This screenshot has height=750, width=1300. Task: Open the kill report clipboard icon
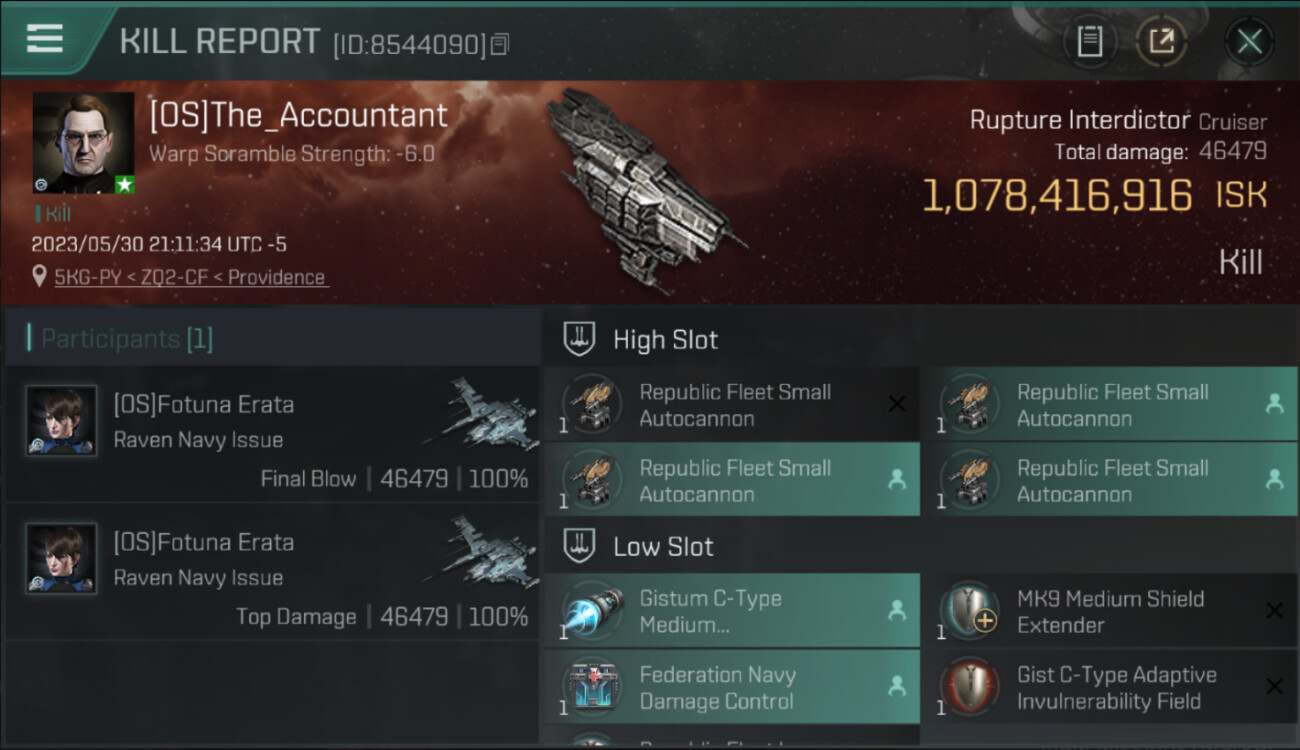click(x=1089, y=41)
